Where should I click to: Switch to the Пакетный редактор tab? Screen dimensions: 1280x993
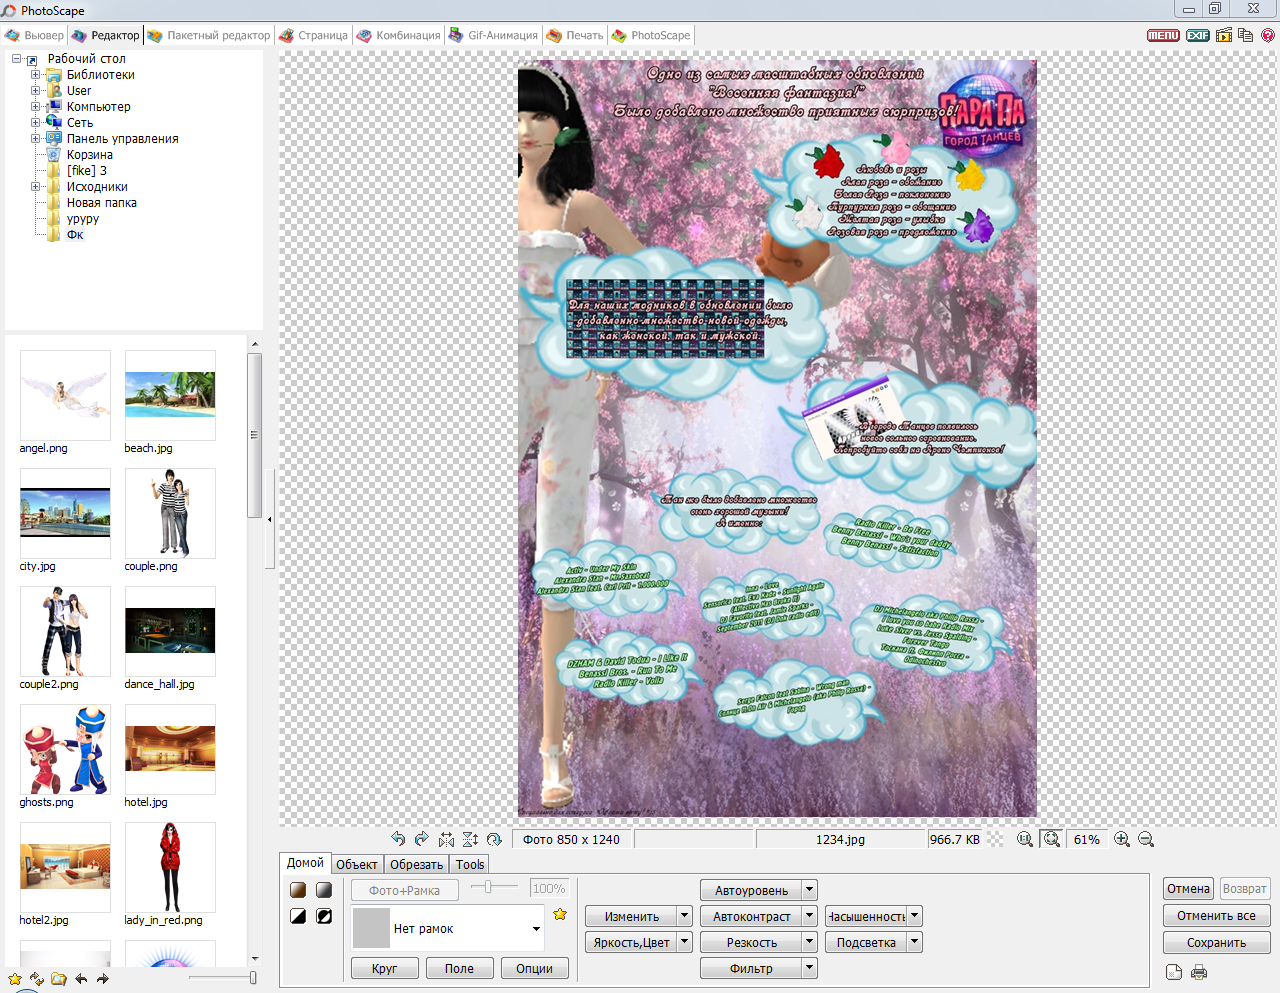click(x=209, y=35)
